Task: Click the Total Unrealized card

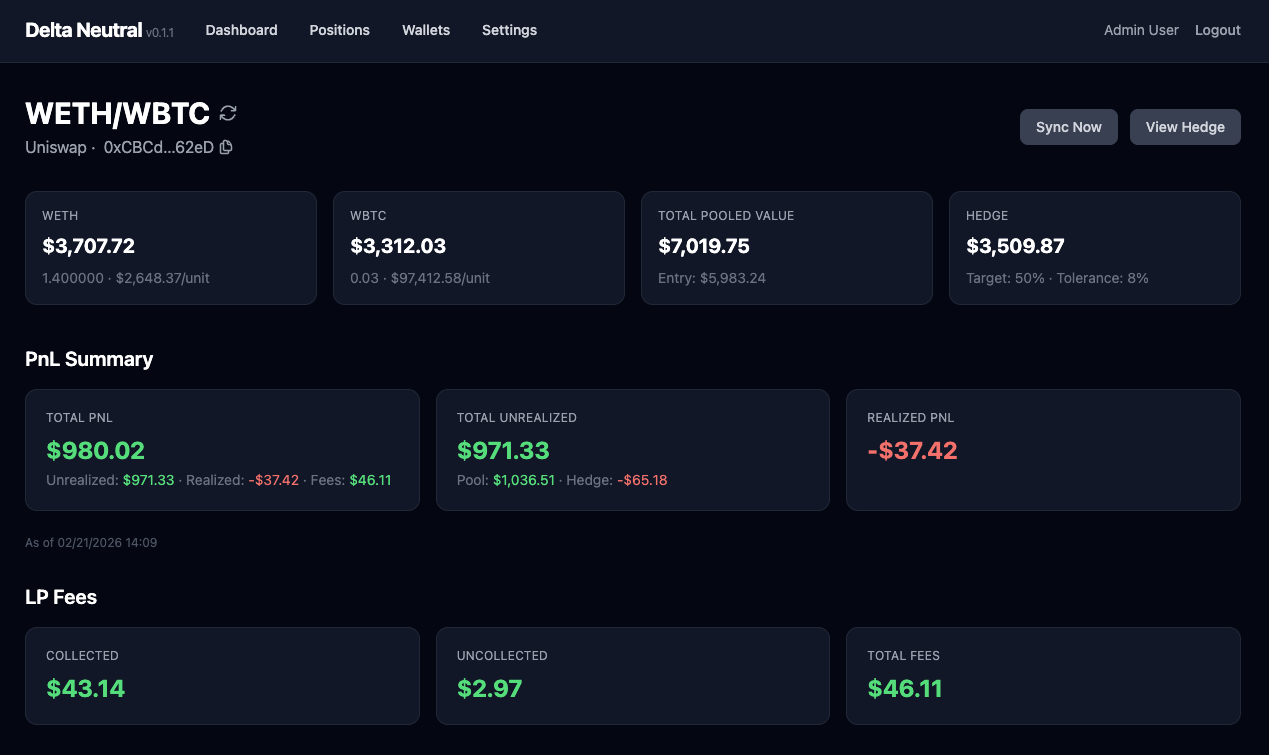Action: click(x=632, y=450)
